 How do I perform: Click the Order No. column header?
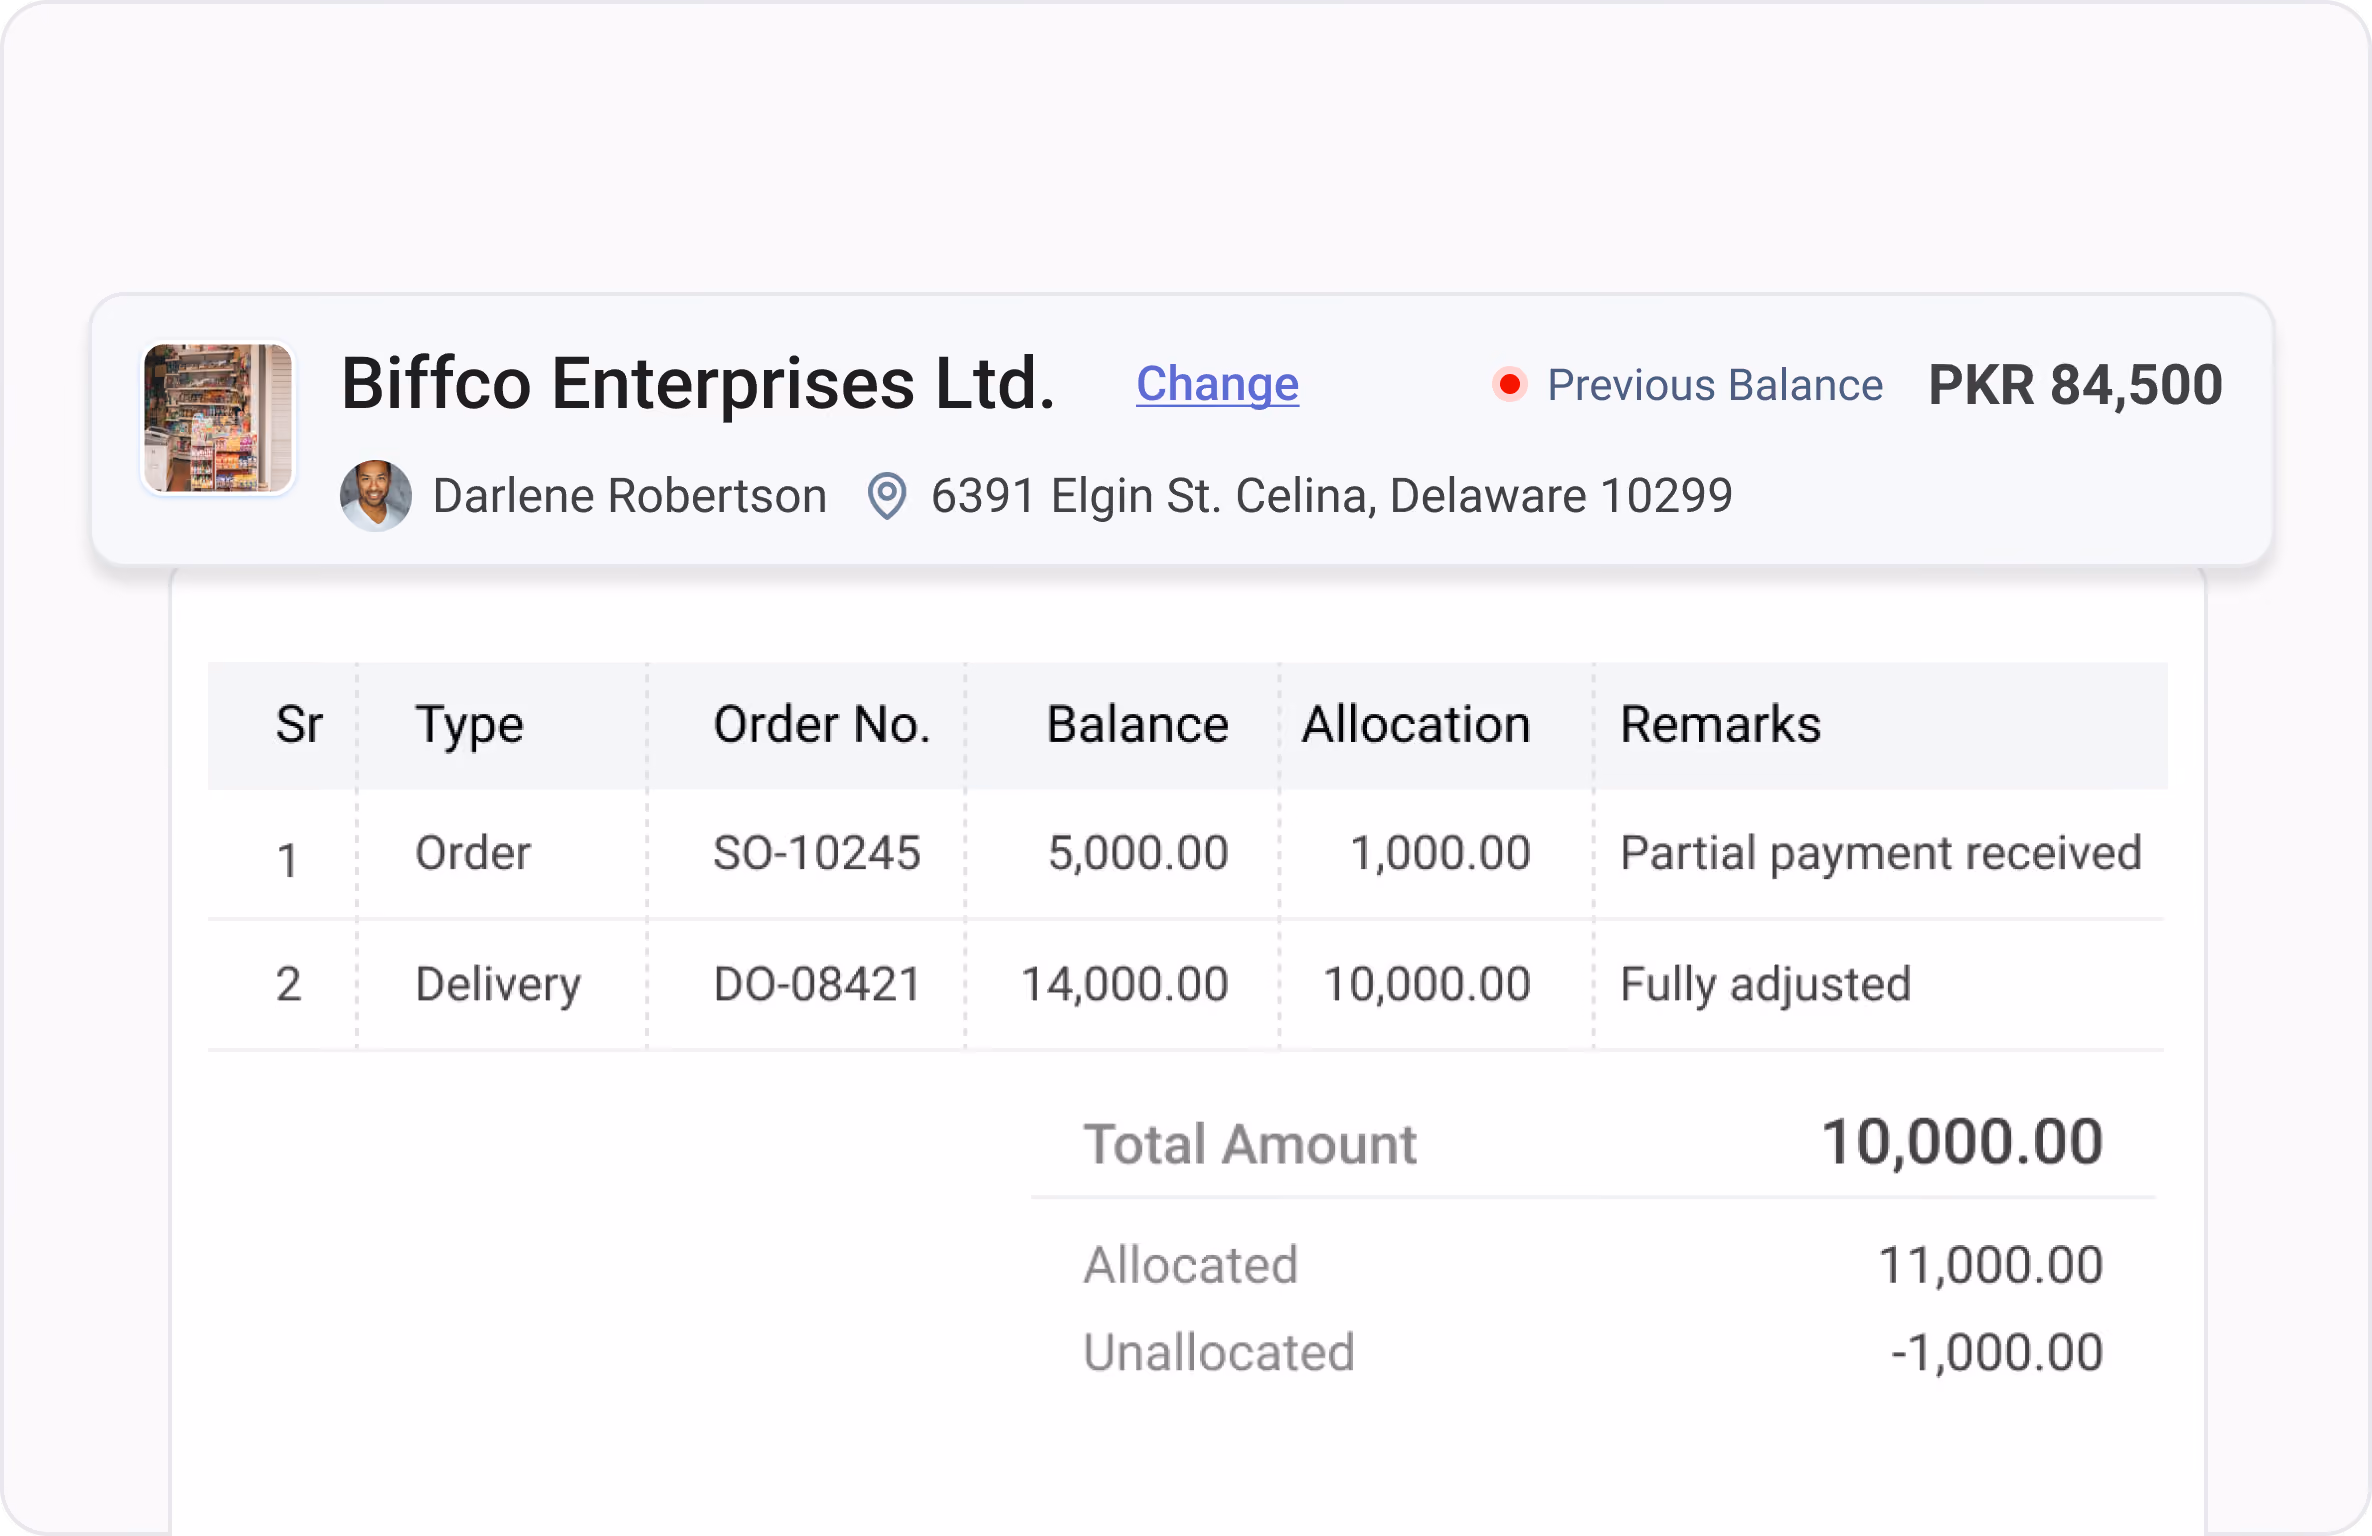point(822,724)
